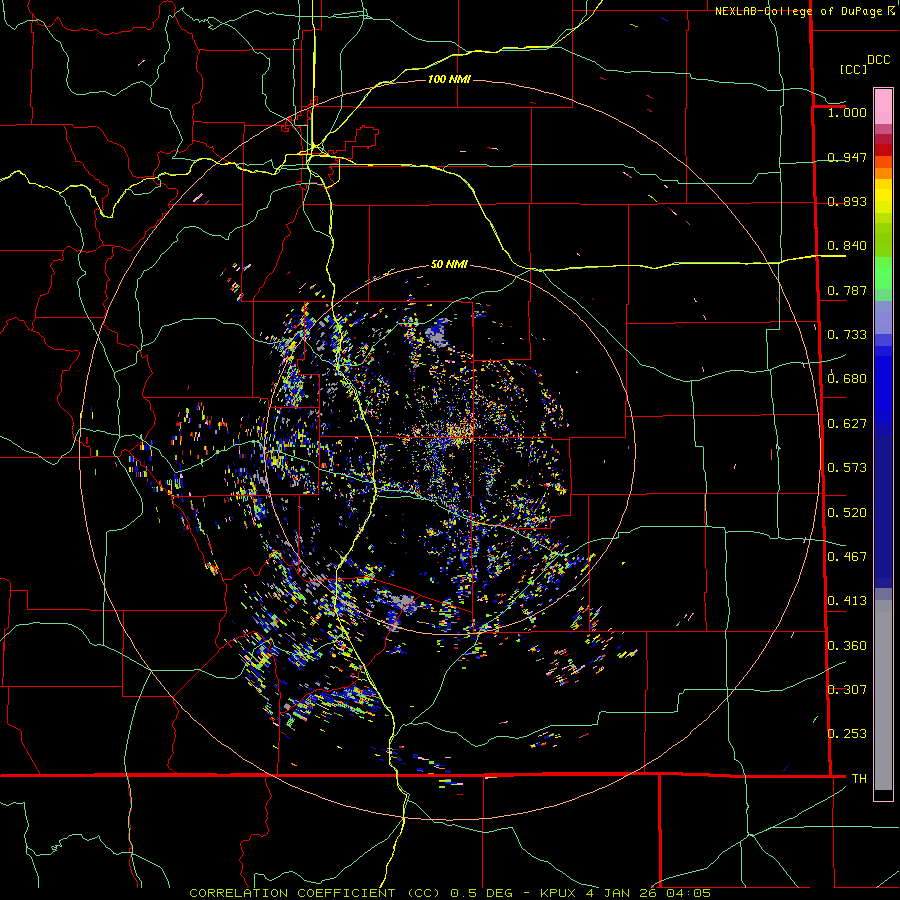Select the 0.787 legend value
Image resolution: width=900 pixels, height=900 pixels.
(x=847, y=290)
